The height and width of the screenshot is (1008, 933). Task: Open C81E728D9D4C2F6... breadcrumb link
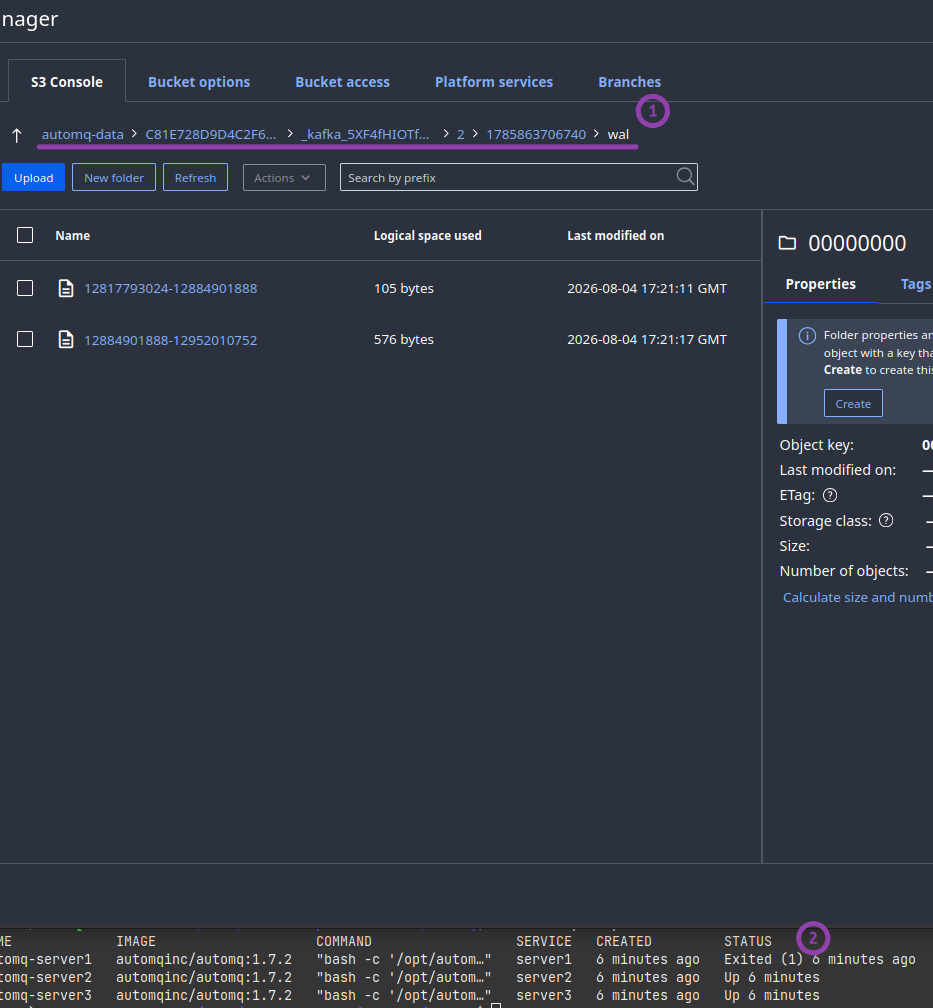pos(211,134)
